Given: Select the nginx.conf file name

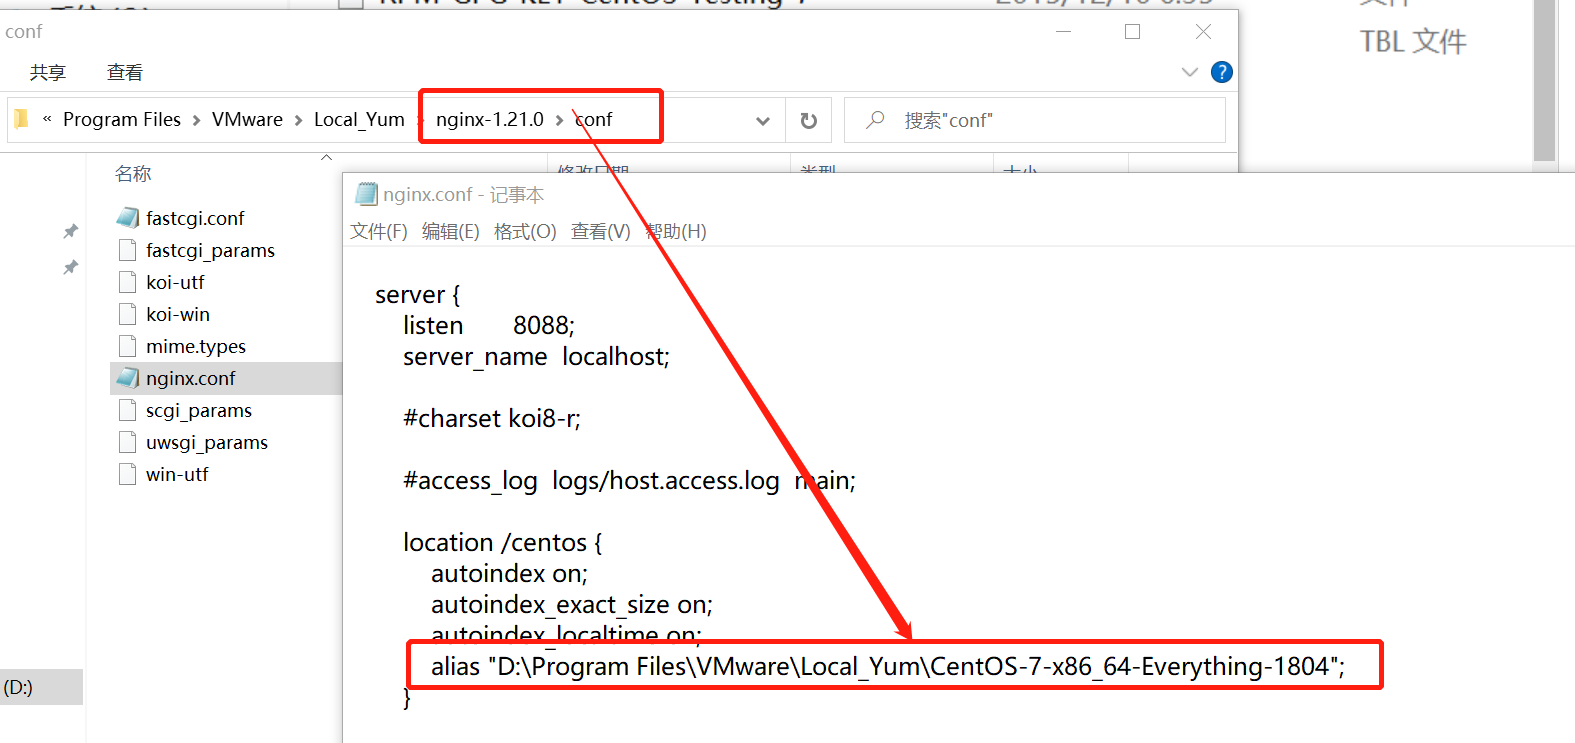Looking at the screenshot, I should (x=191, y=378).
